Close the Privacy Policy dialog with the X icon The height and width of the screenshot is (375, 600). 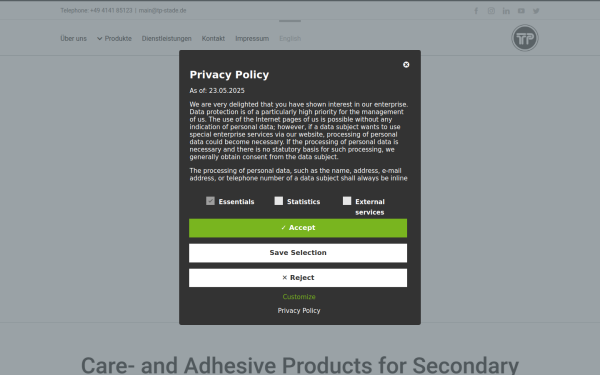click(406, 65)
